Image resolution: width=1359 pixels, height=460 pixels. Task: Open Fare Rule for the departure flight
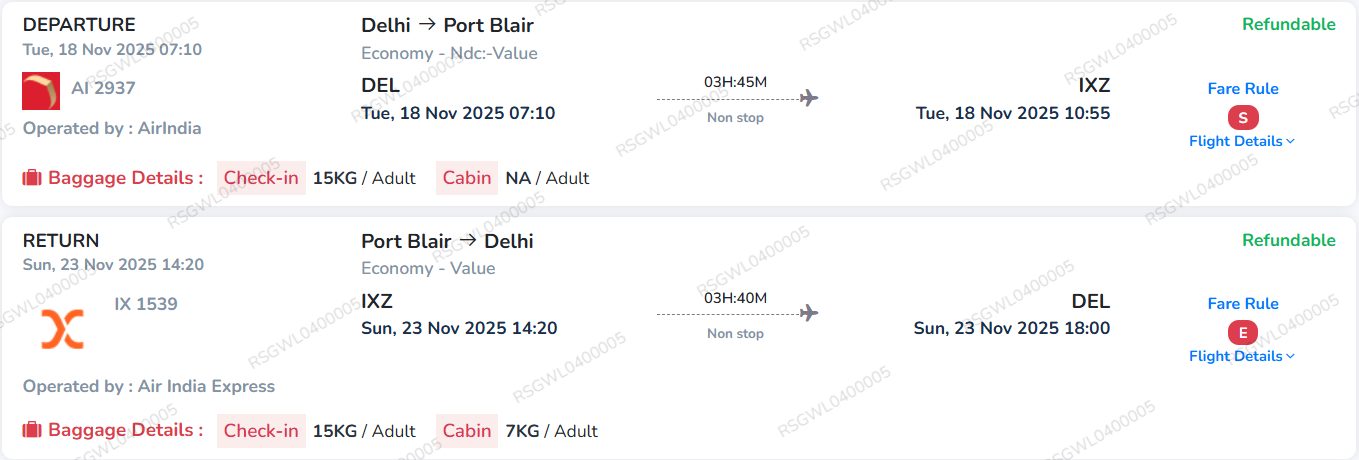1243,89
